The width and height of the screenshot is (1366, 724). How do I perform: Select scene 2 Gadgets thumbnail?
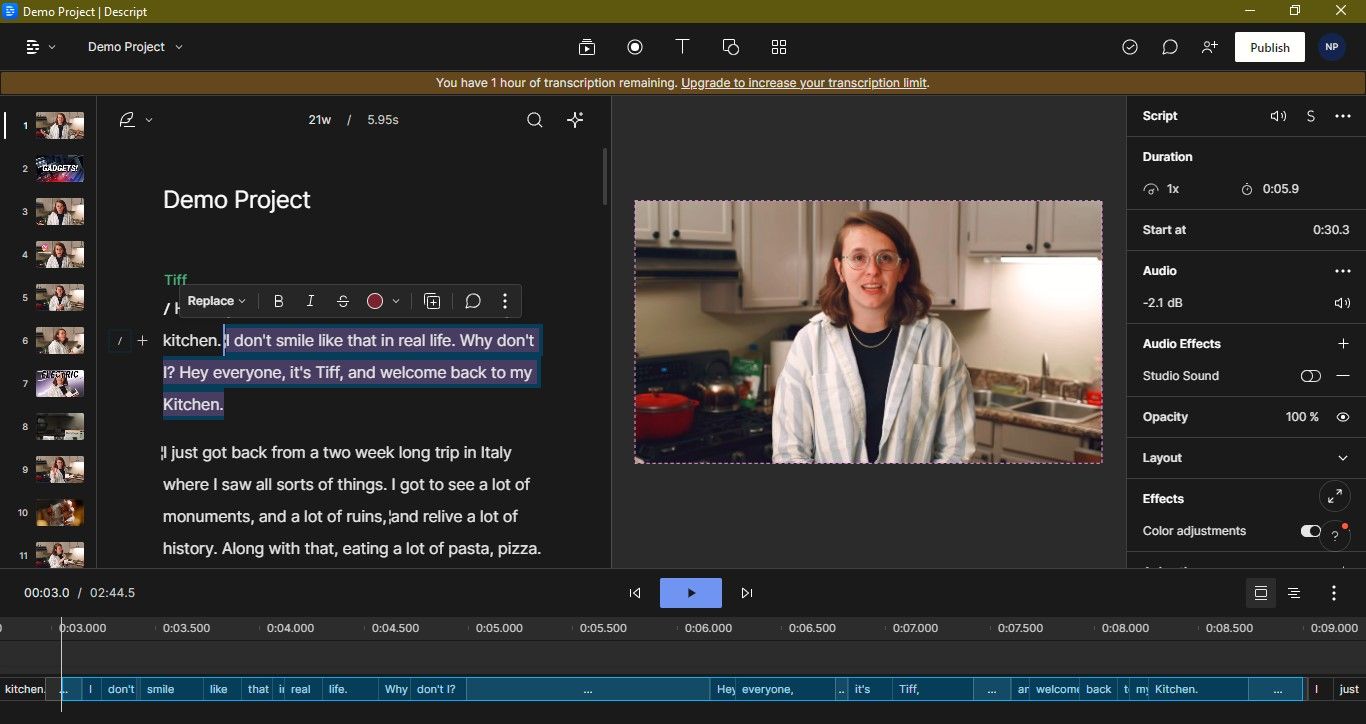click(60, 169)
